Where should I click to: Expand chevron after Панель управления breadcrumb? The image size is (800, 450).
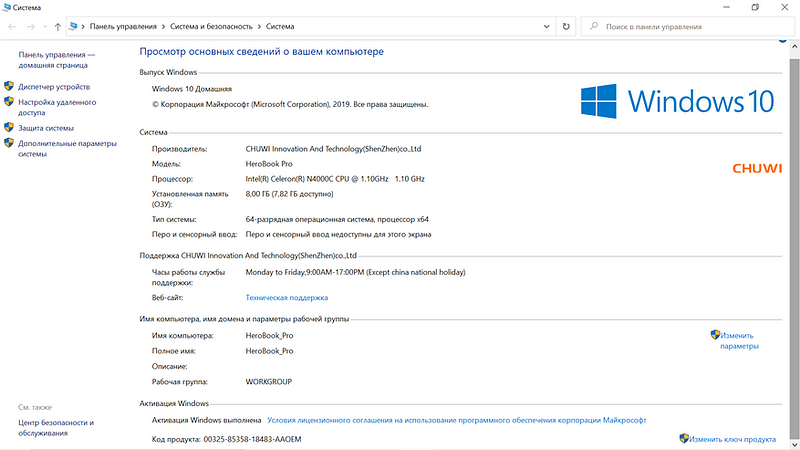click(x=163, y=27)
